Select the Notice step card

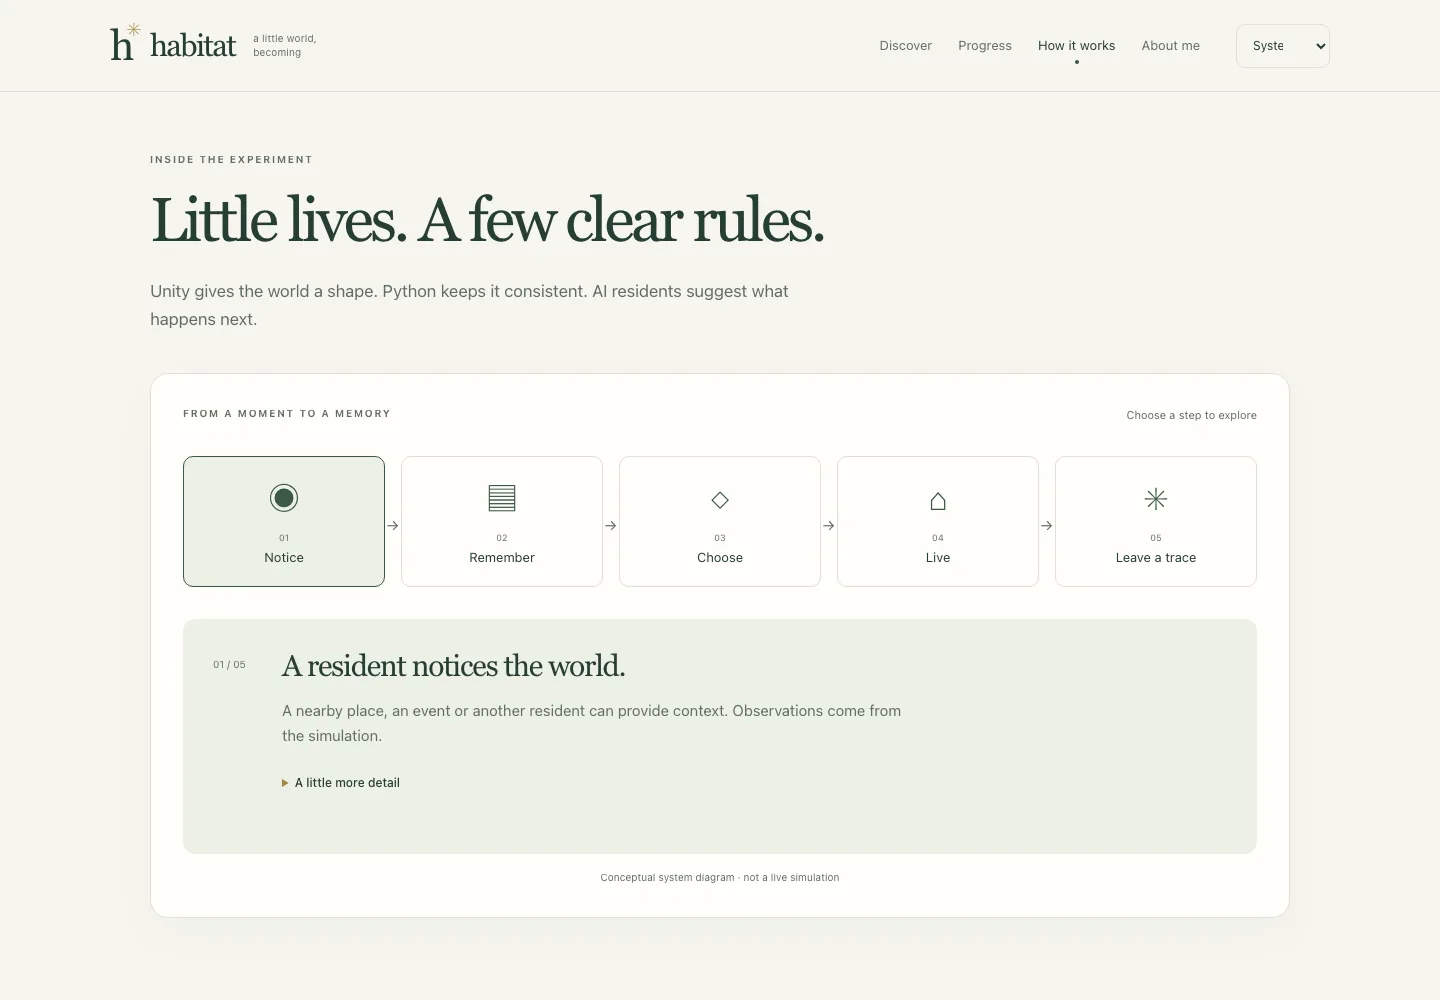[284, 521]
